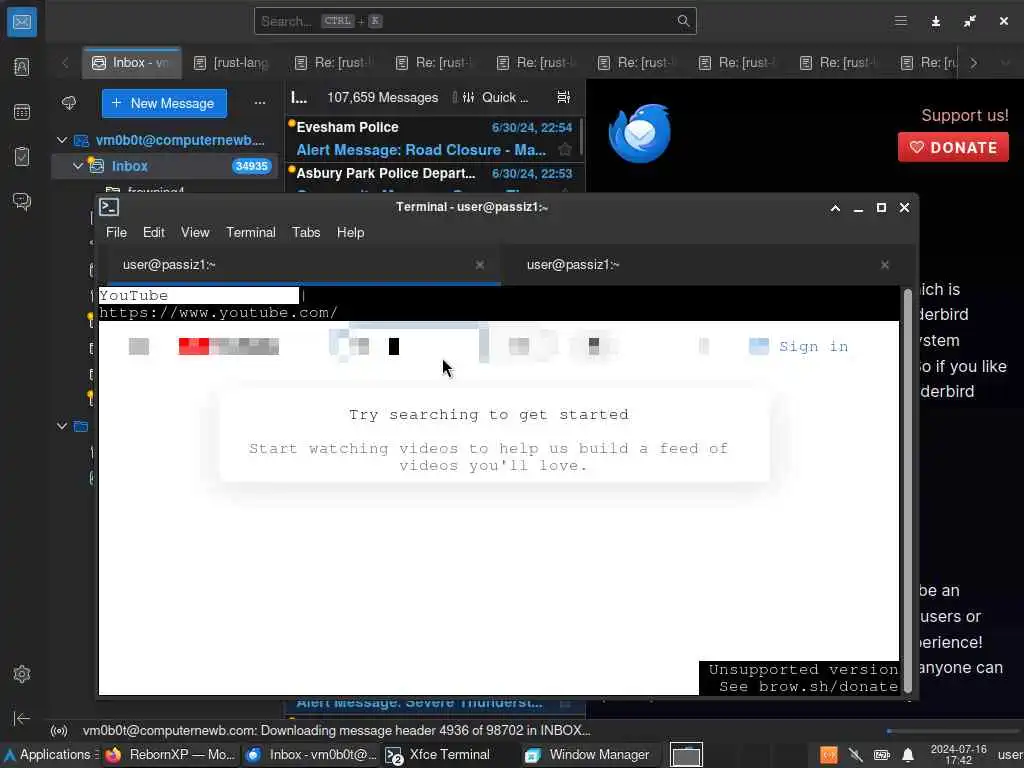Open the [rust-lang Thunderbird tab
Screen dimensions: 1024x768
coord(232,63)
